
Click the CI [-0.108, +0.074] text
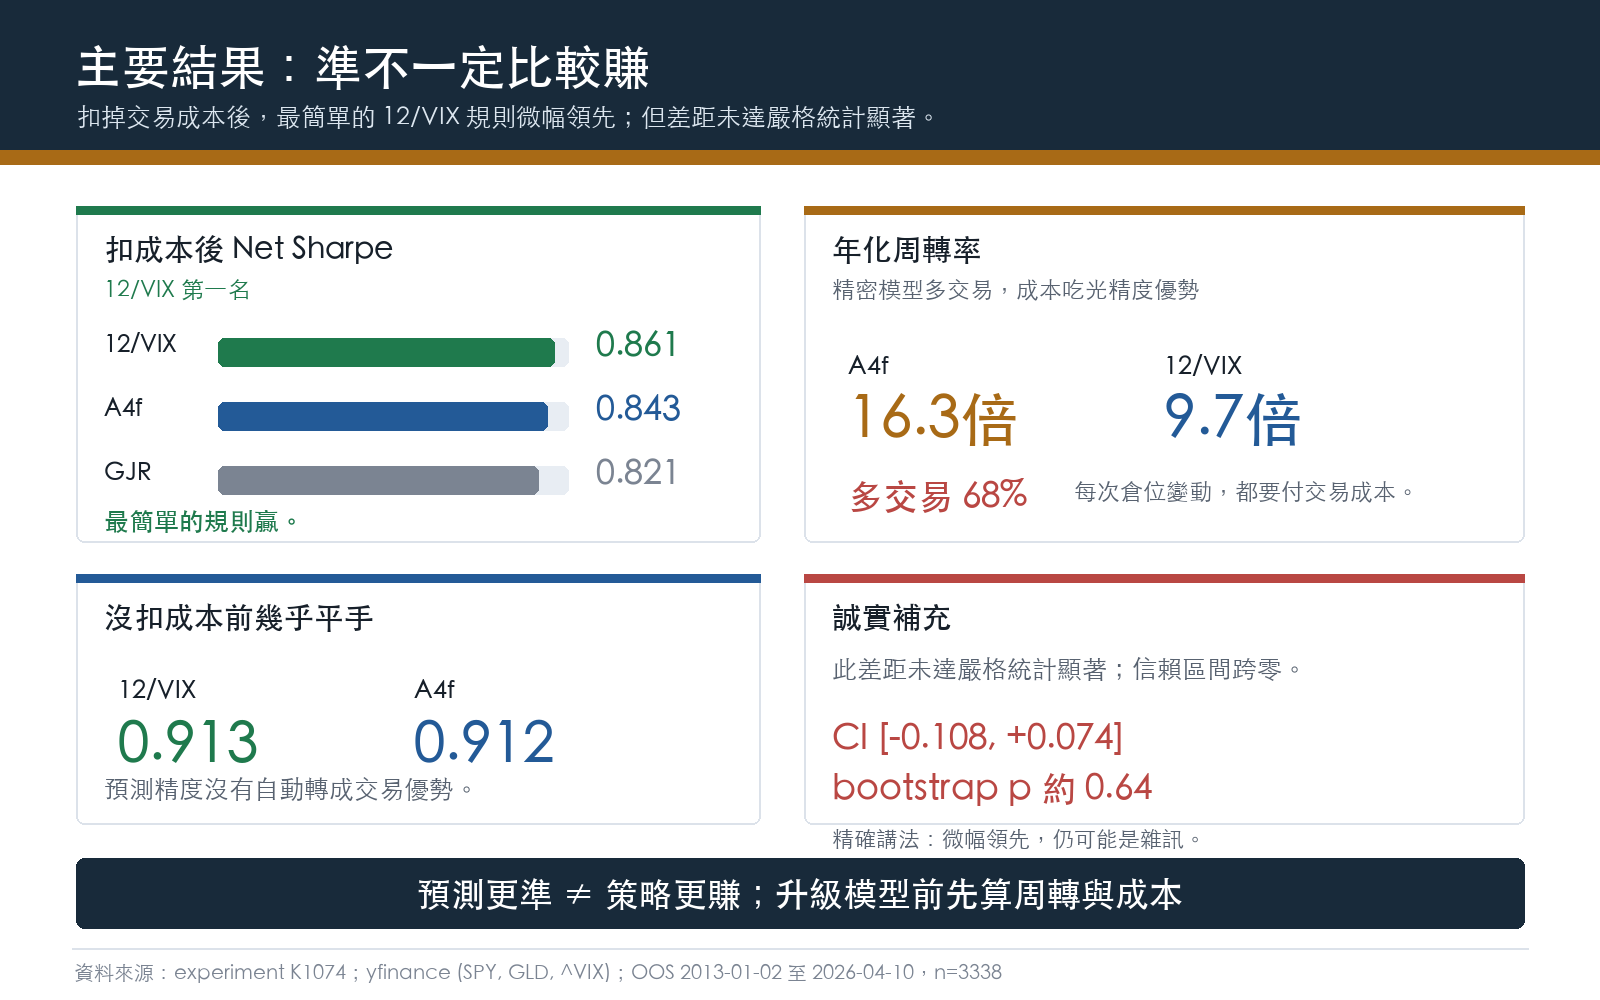(x=978, y=737)
